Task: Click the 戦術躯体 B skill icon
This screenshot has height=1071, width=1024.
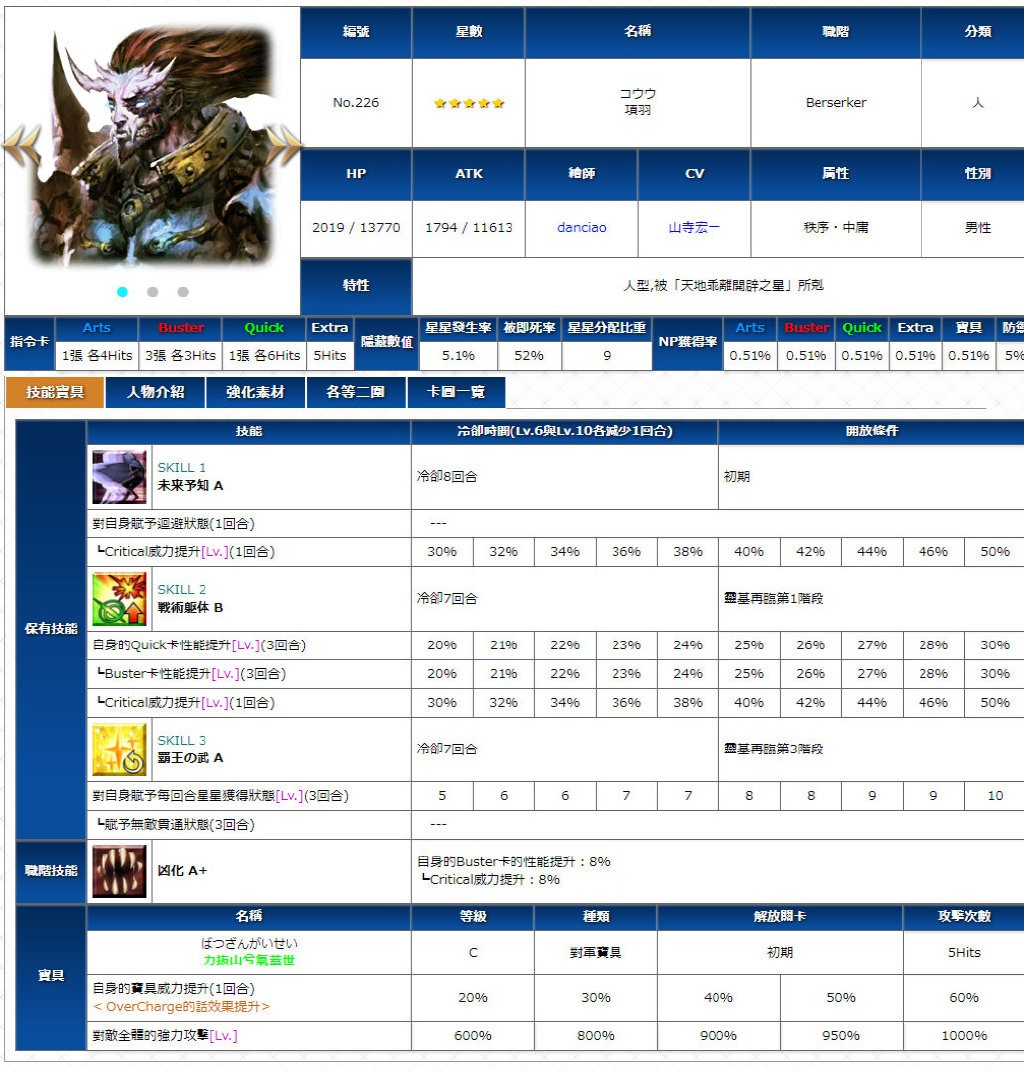Action: [120, 599]
